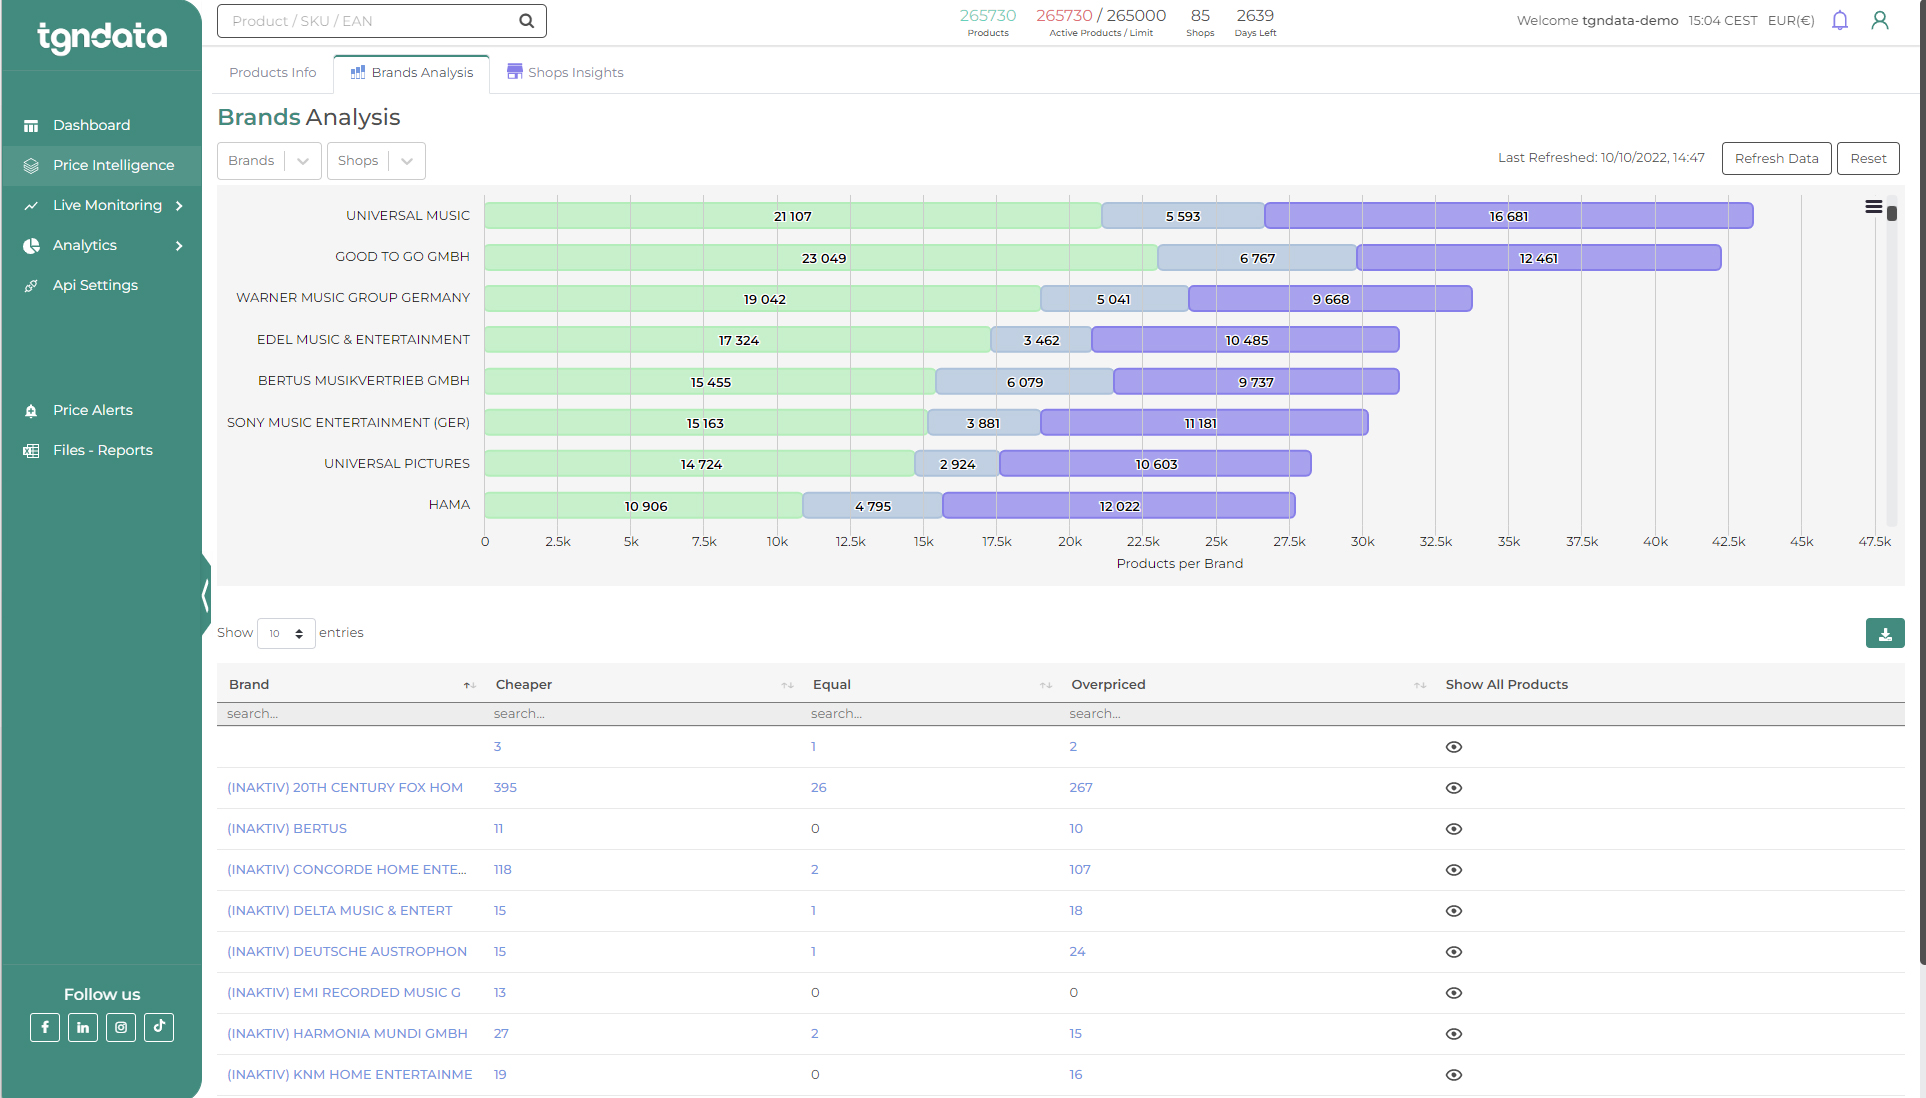
Task: Click the purple HAMA 12 022 bar
Action: (1119, 506)
